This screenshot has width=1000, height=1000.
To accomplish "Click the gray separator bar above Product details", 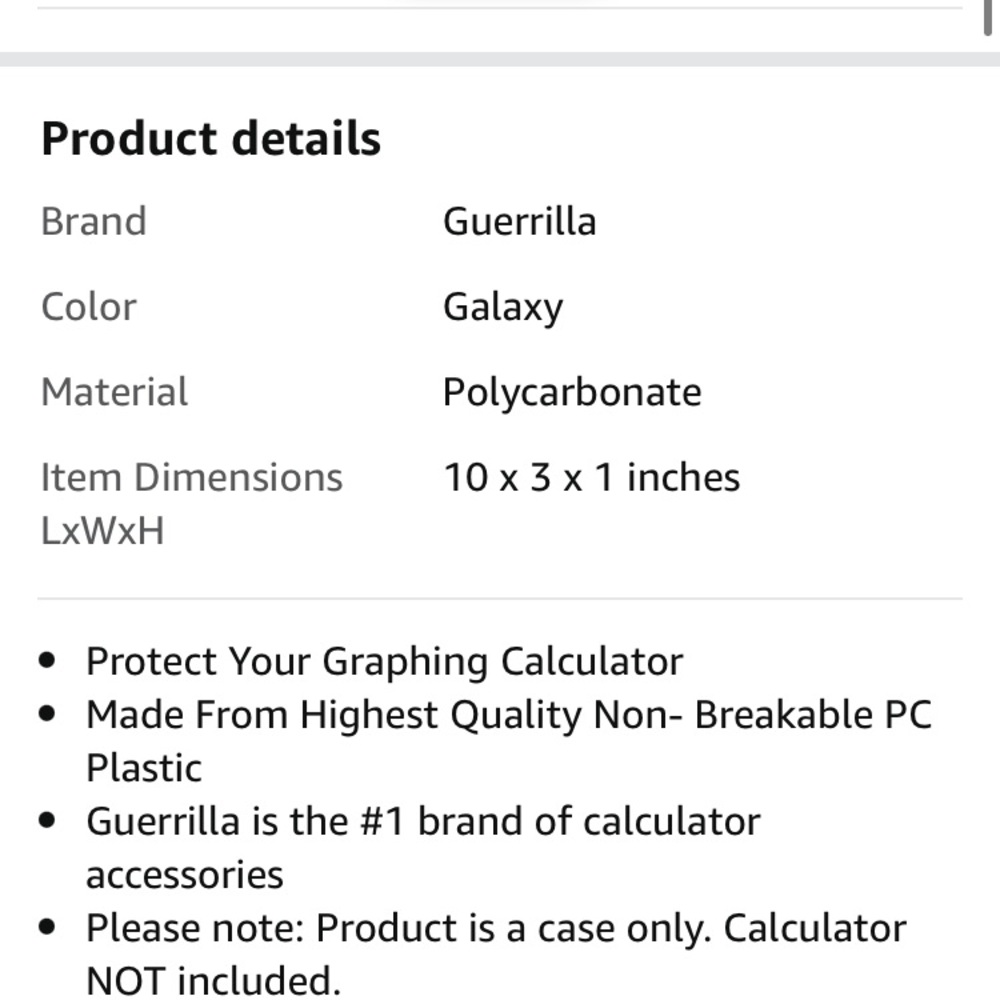I will [500, 59].
